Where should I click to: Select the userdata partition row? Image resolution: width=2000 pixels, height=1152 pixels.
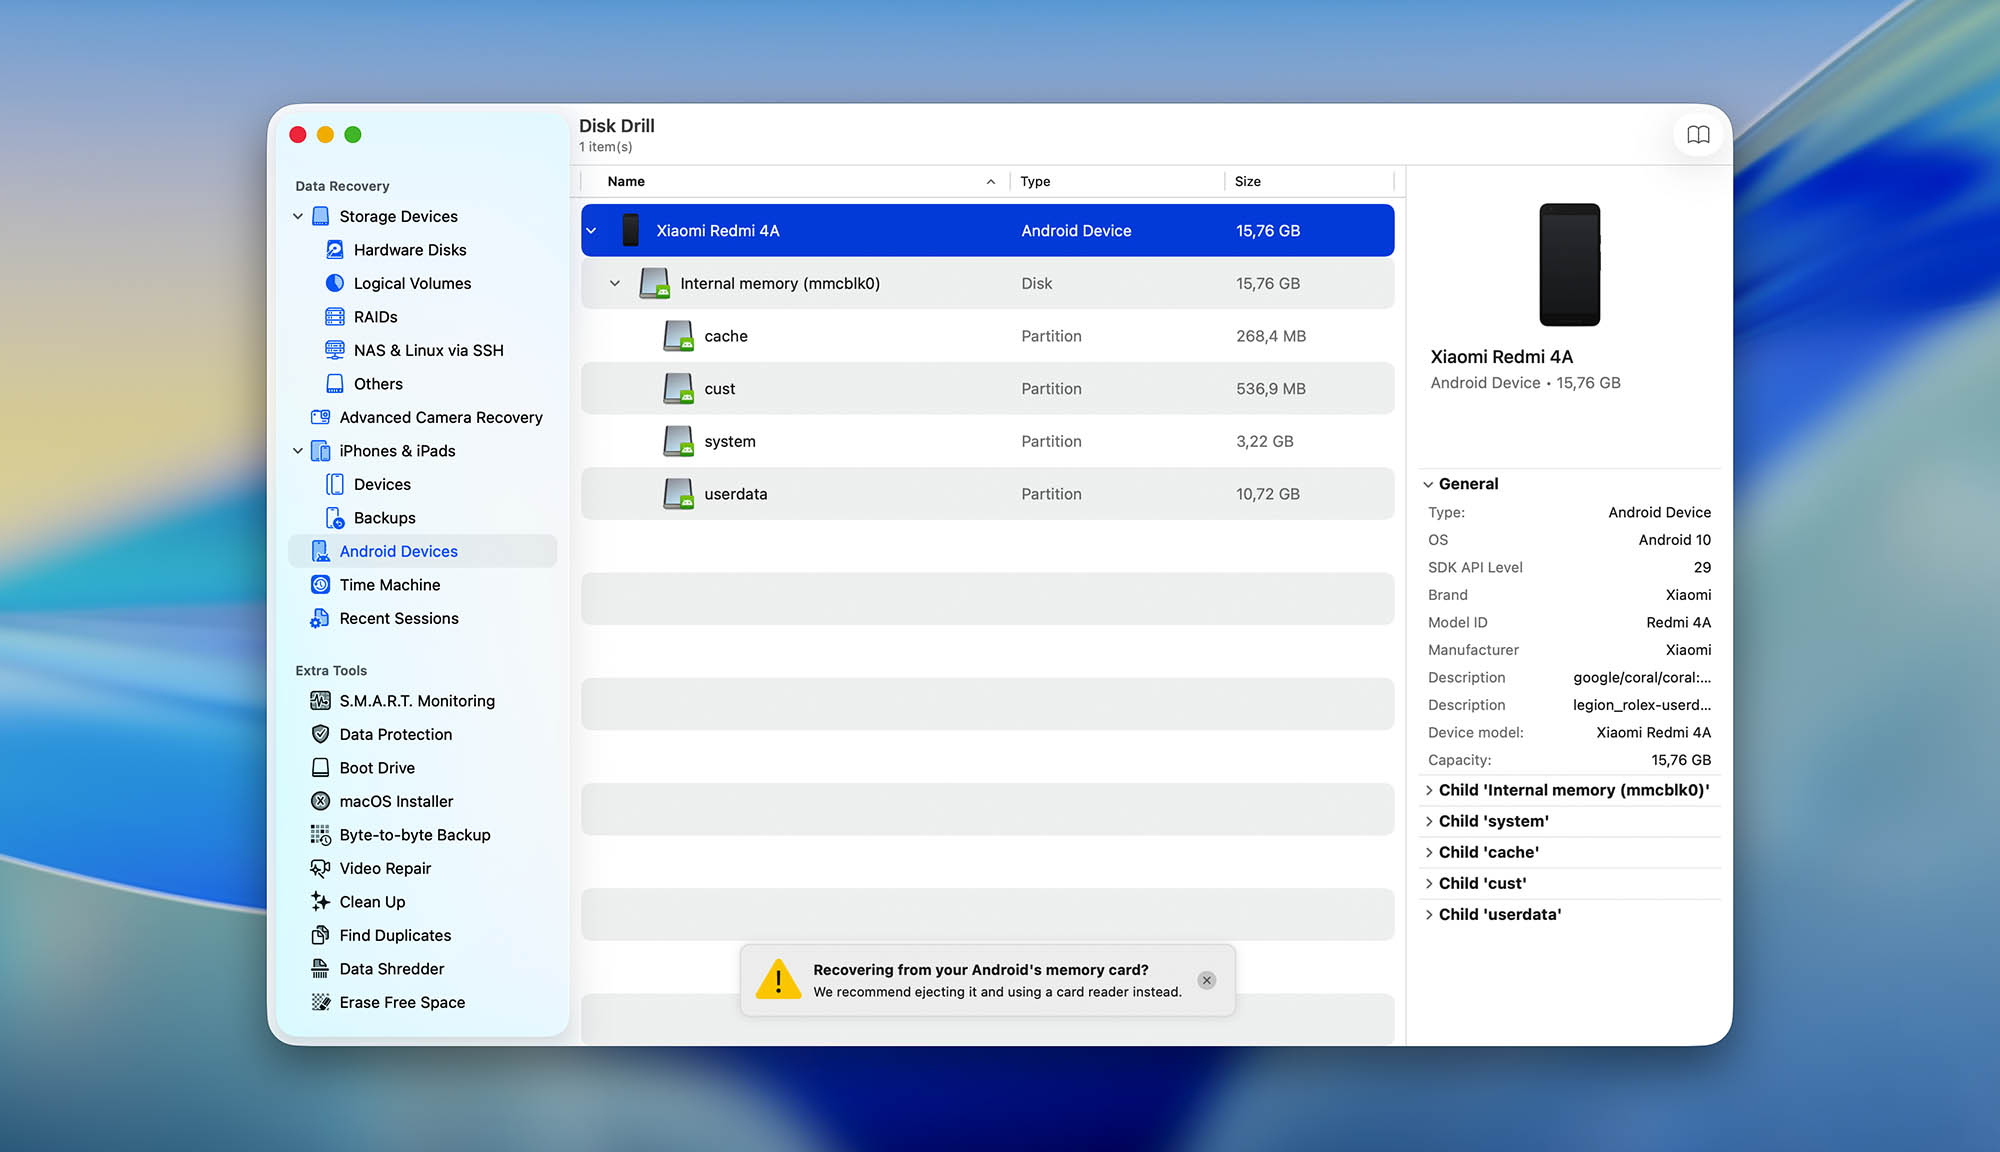click(735, 493)
